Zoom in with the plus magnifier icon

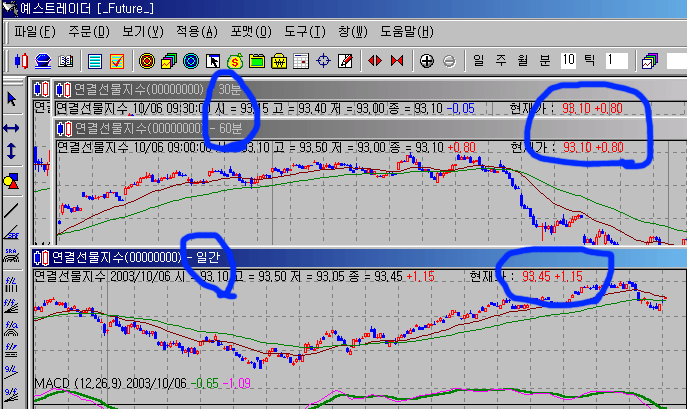(427, 61)
